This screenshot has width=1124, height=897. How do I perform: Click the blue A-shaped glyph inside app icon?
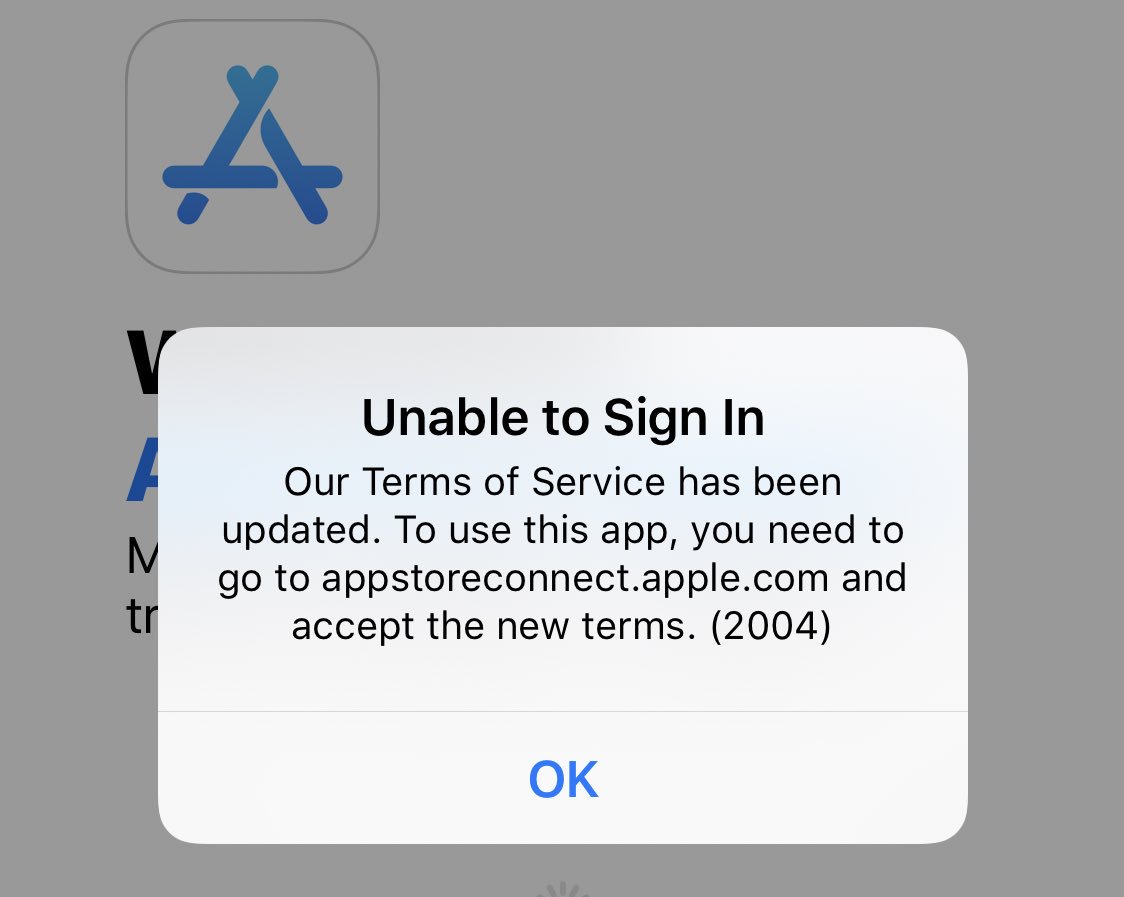point(252,145)
